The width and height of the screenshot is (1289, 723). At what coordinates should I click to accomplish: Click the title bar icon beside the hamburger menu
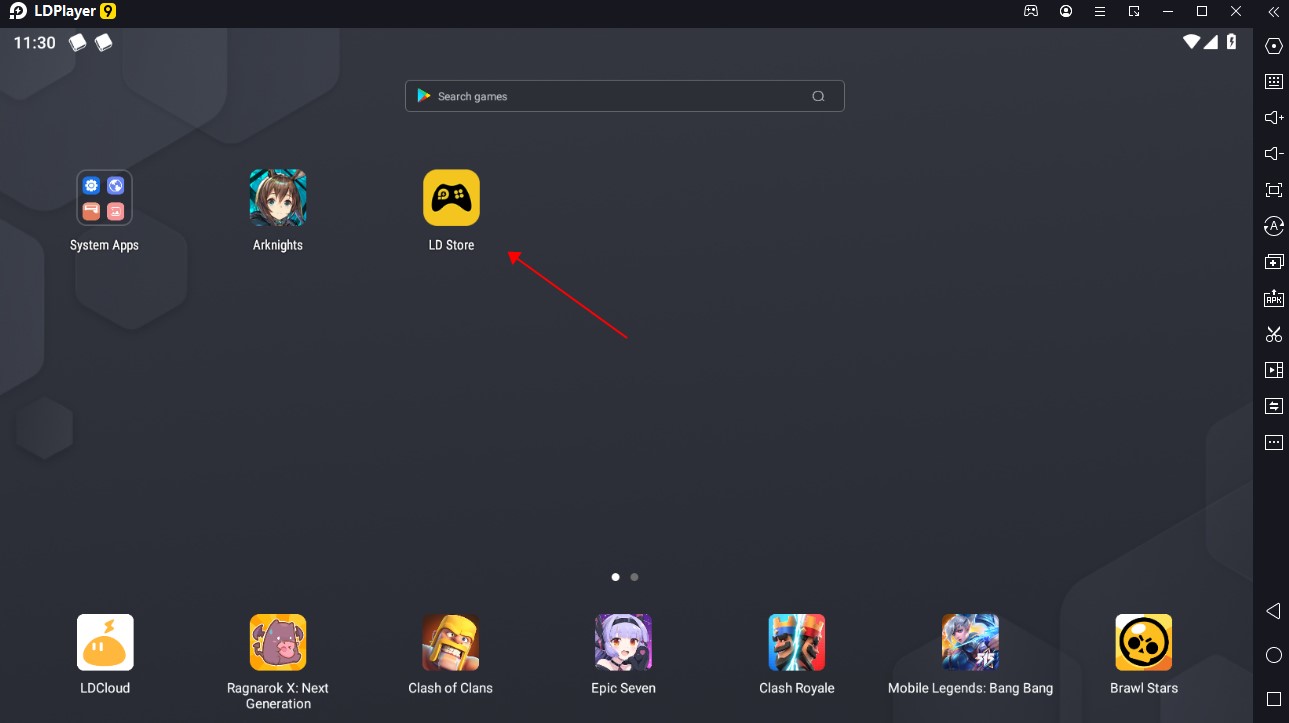(1134, 11)
